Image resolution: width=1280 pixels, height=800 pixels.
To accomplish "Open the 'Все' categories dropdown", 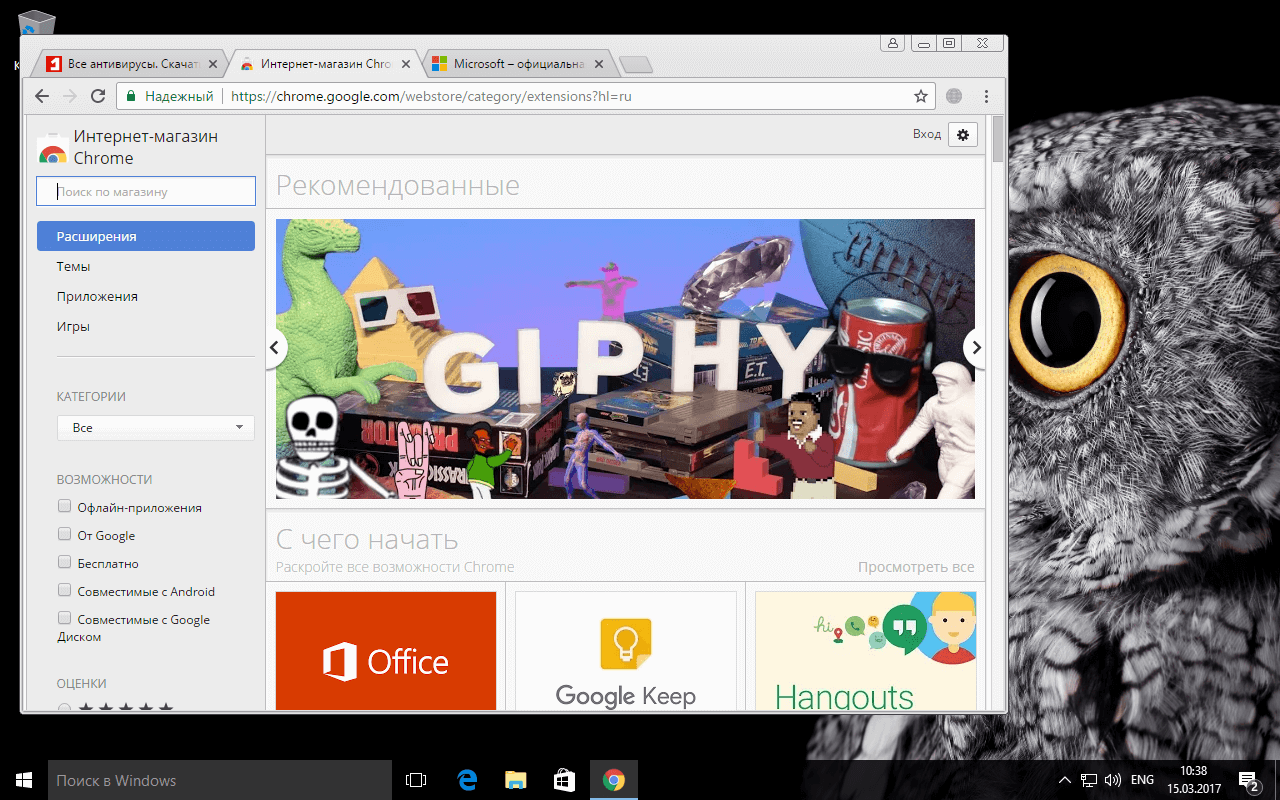I will (155, 427).
